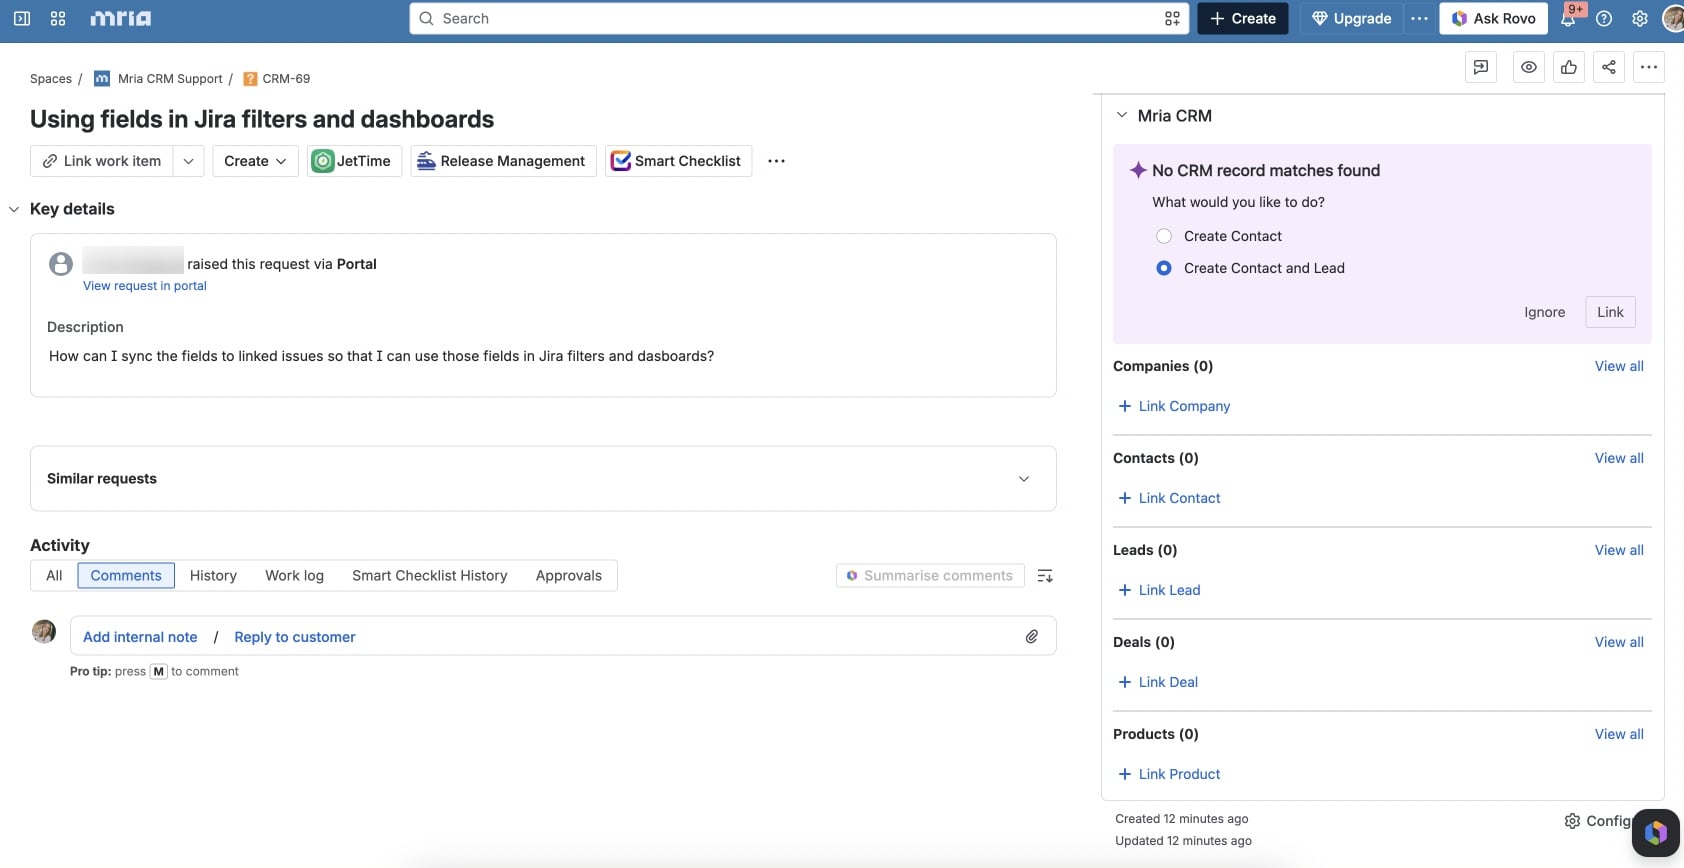This screenshot has width=1684, height=868.
Task: Click the feedback comment icon
Action: (1481, 67)
